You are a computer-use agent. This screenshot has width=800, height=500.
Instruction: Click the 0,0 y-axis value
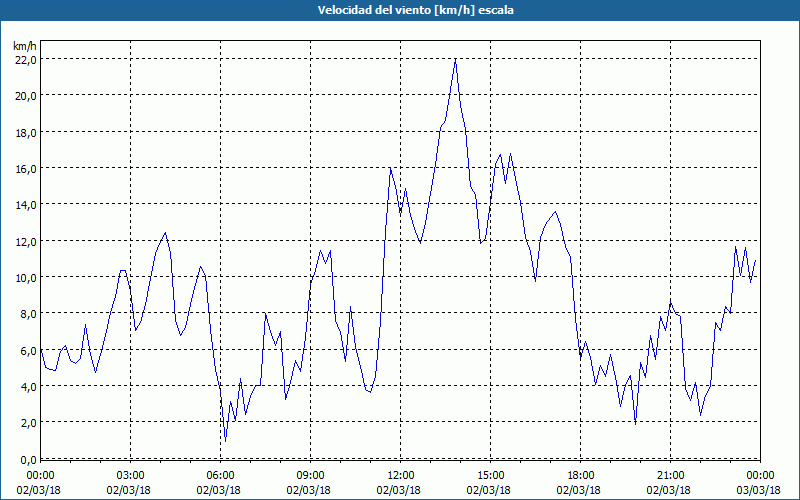(x=28, y=460)
